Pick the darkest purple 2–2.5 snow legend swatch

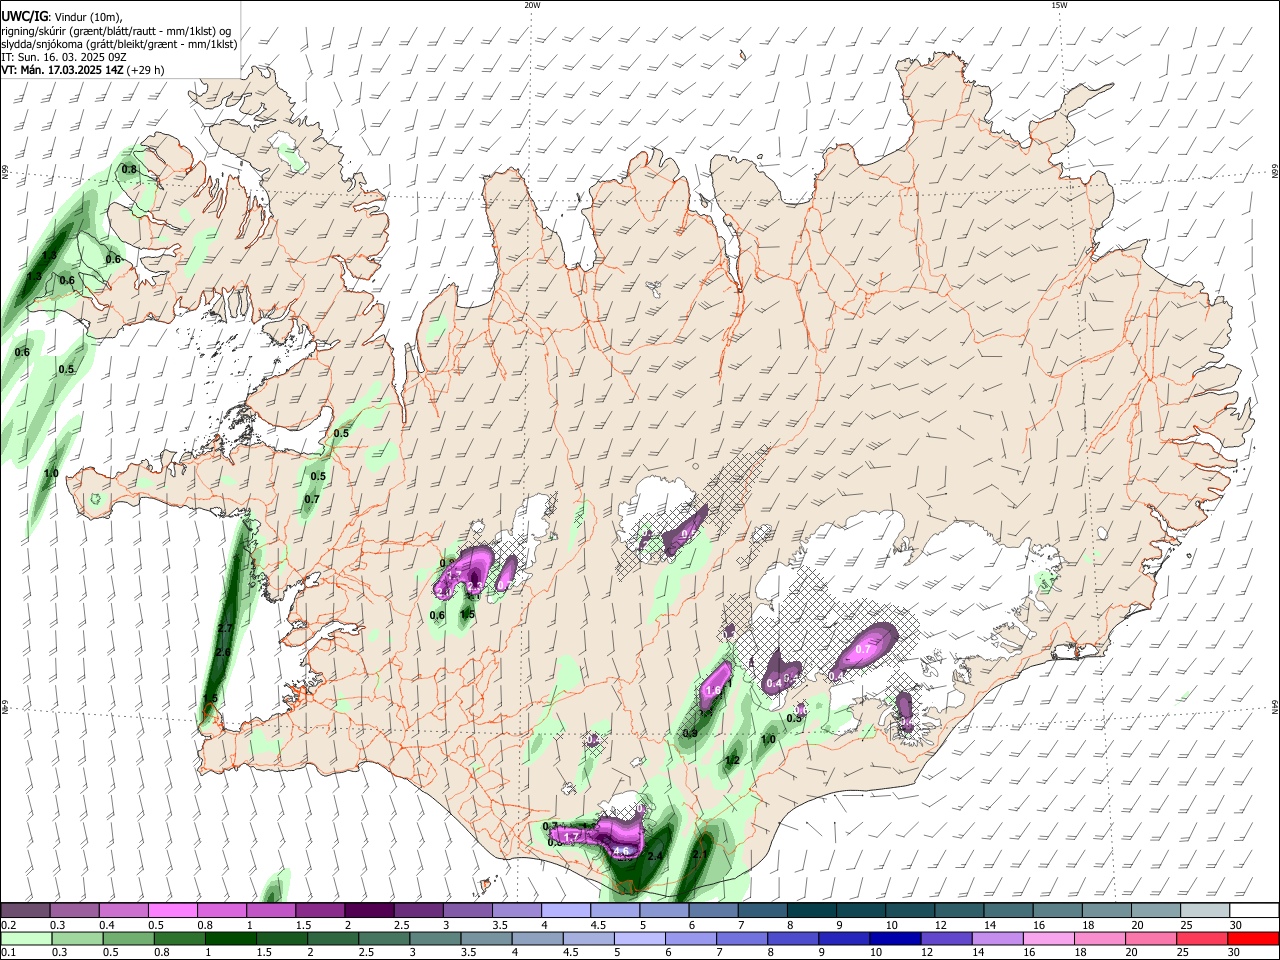coord(369,911)
